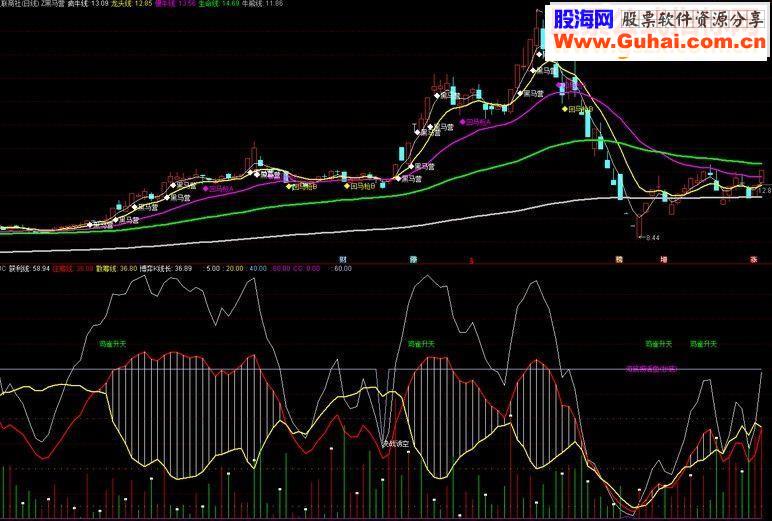Screen dimensions: 772x521
Task: Click the yellow 散筹线 36.80 legend
Action: tap(116, 268)
